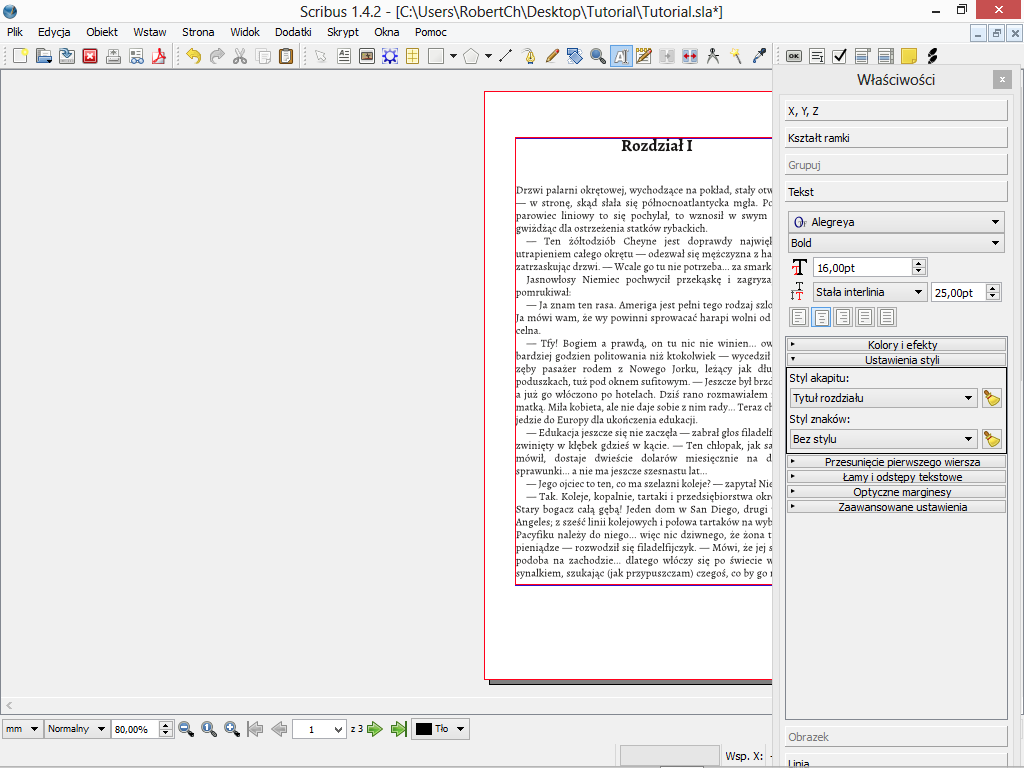Open the Alegreya font family dropdown

(896, 222)
